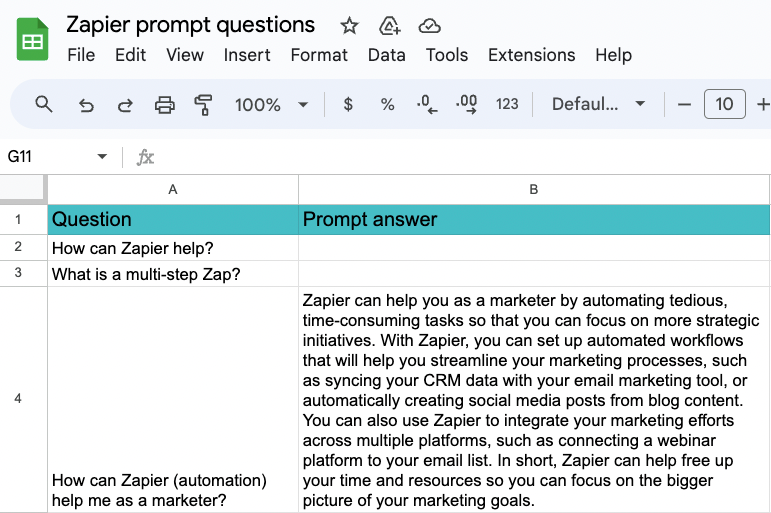This screenshot has width=771, height=513.
Task: Star the Zapier prompt questions document
Action: pyautogui.click(x=349, y=26)
